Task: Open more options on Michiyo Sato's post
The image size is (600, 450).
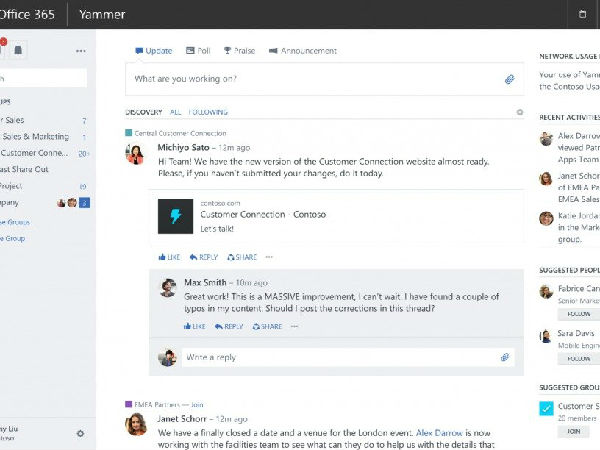Action: coord(269,257)
